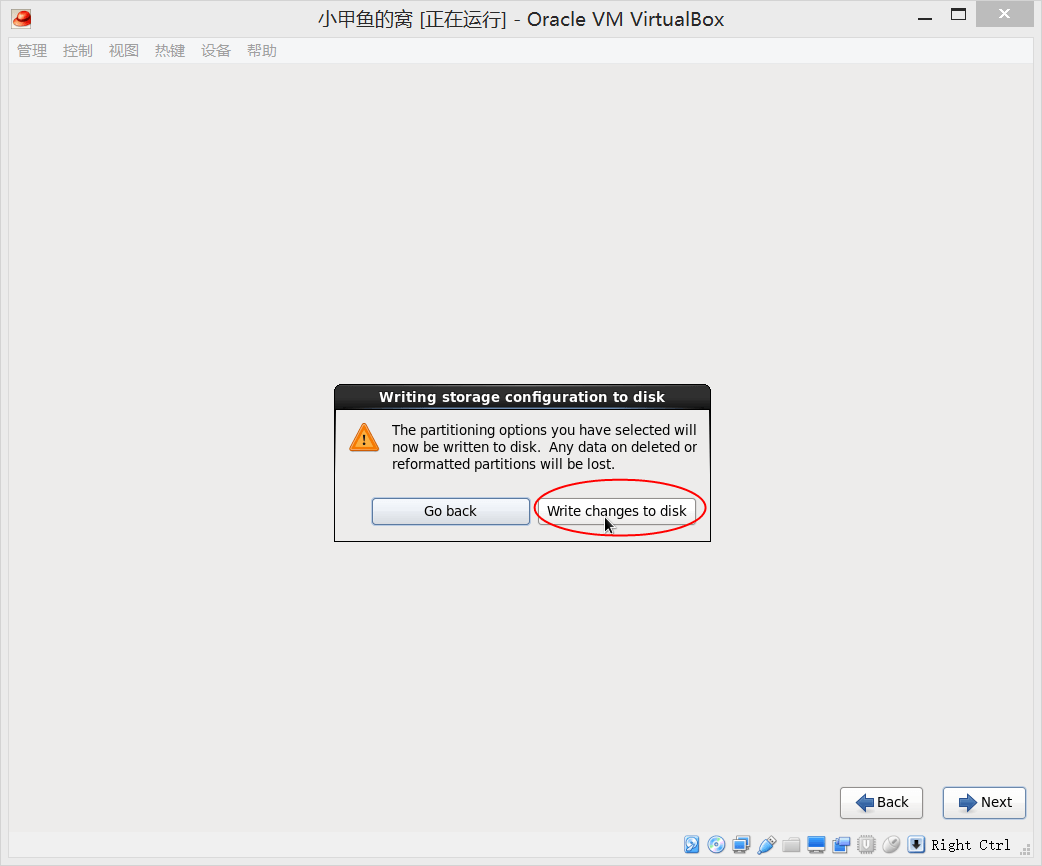Click the mouse integration status icon
Image resolution: width=1042 pixels, height=866 pixels.
(891, 845)
